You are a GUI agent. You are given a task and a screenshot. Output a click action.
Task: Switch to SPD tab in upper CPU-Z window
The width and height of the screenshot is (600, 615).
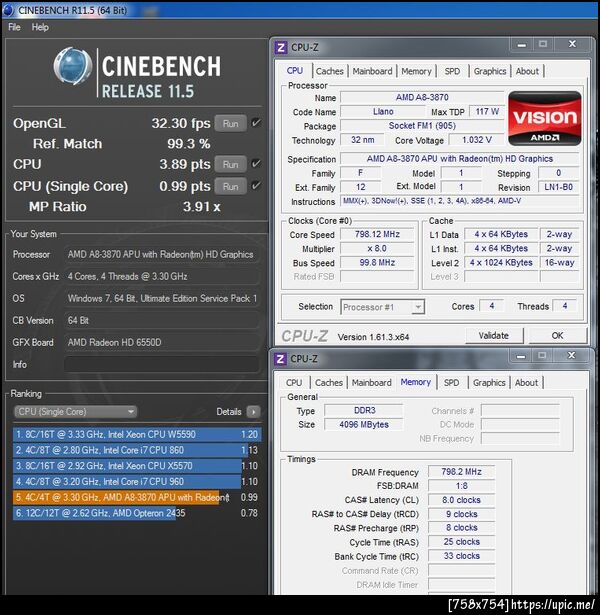coord(452,71)
